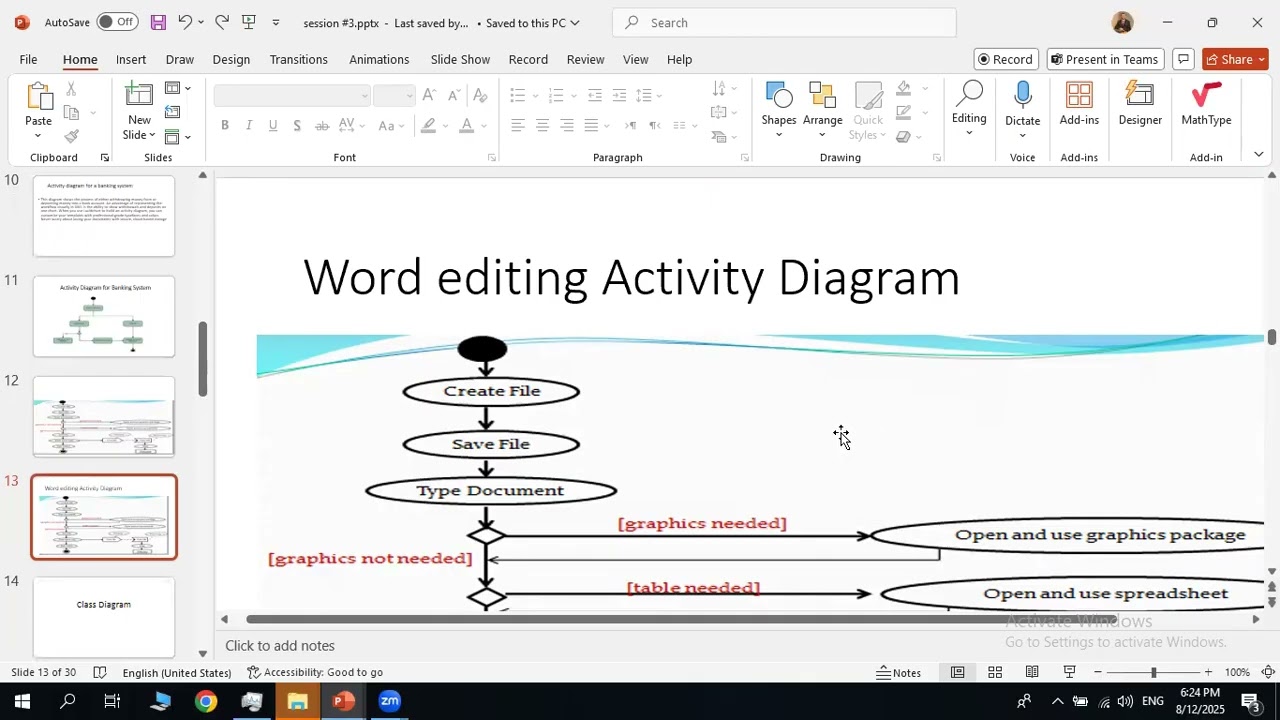1280x720 pixels.
Task: Open the Slide Show tab
Action: point(460,59)
